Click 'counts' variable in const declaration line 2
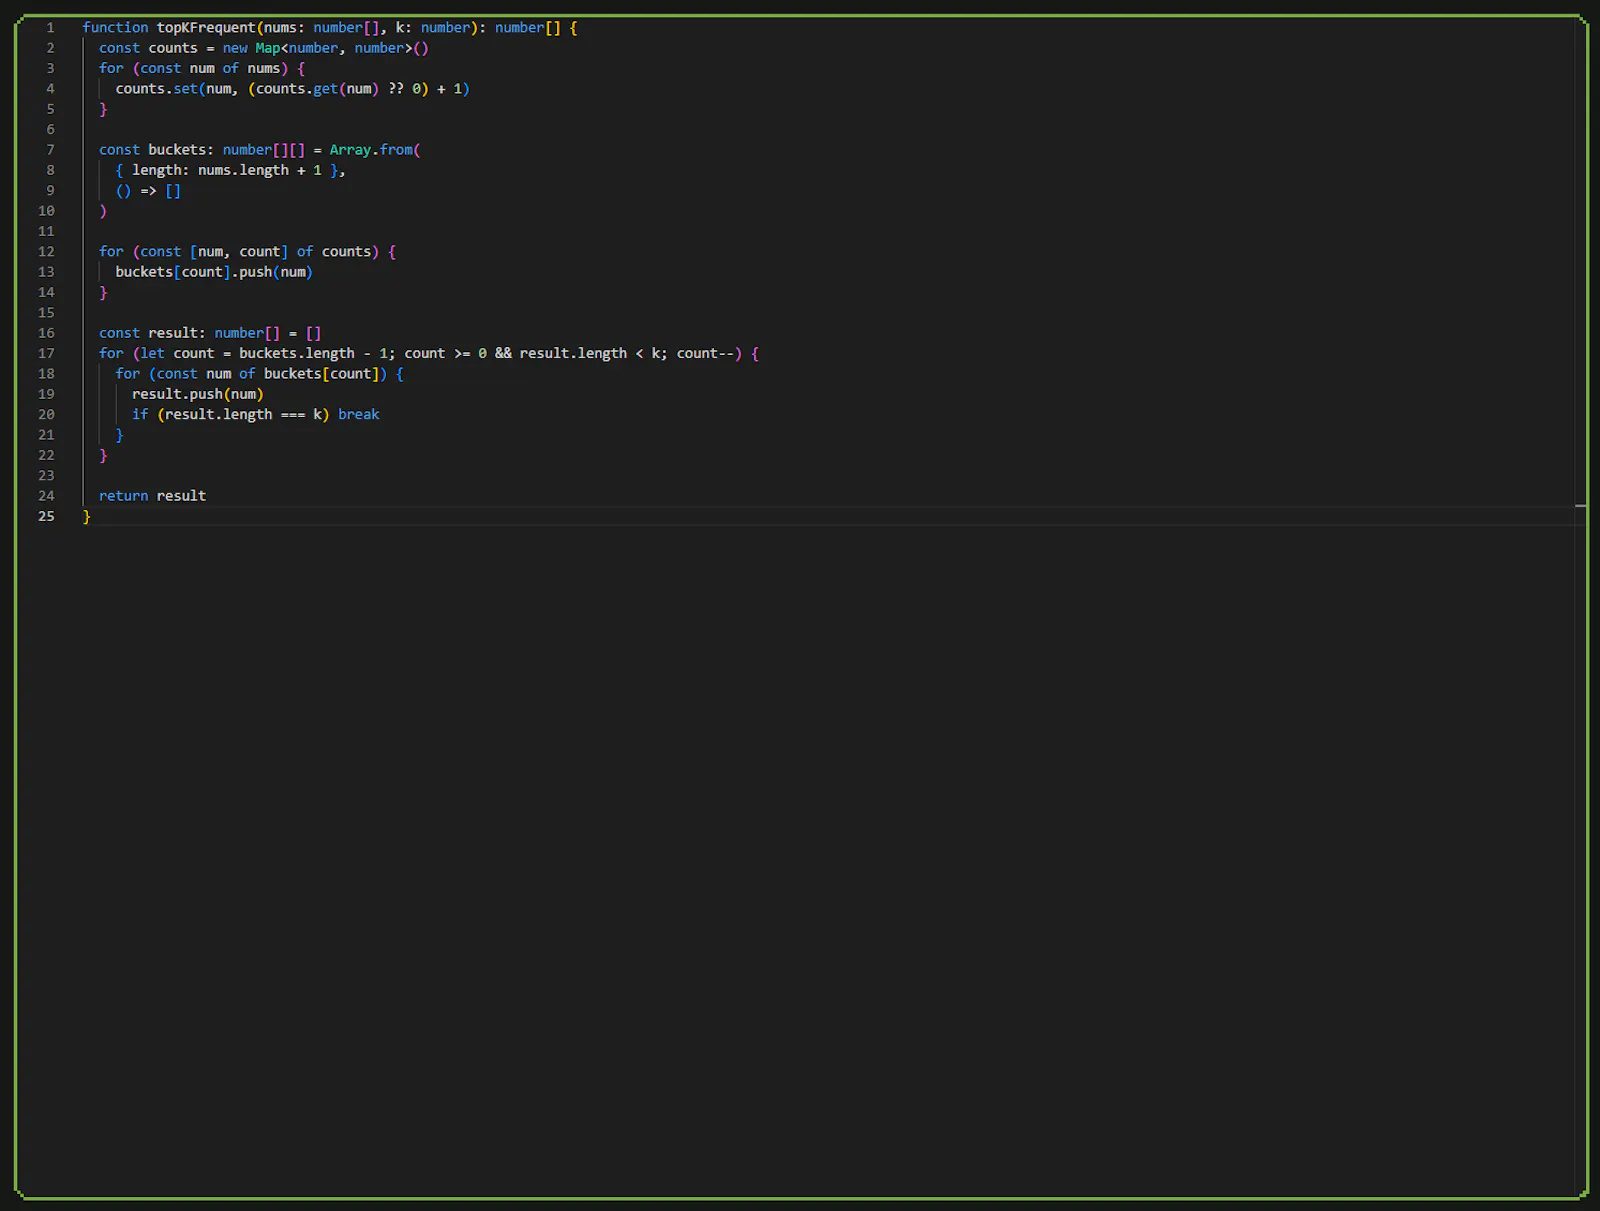1600x1211 pixels. click(173, 48)
